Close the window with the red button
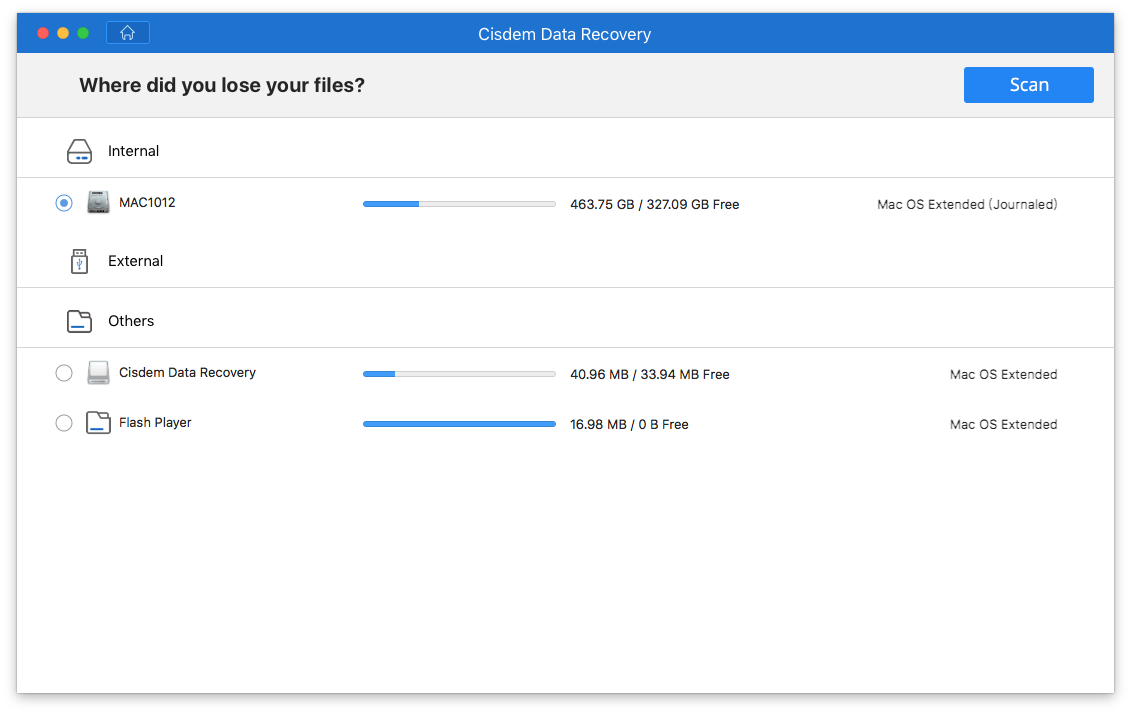The height and width of the screenshot is (714, 1131). point(43,33)
